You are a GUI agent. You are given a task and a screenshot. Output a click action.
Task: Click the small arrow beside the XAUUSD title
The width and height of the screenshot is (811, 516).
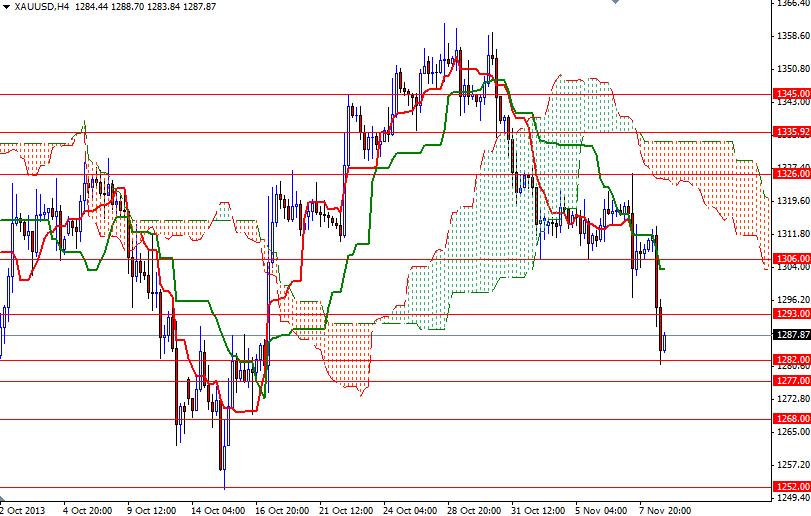(x=7, y=7)
